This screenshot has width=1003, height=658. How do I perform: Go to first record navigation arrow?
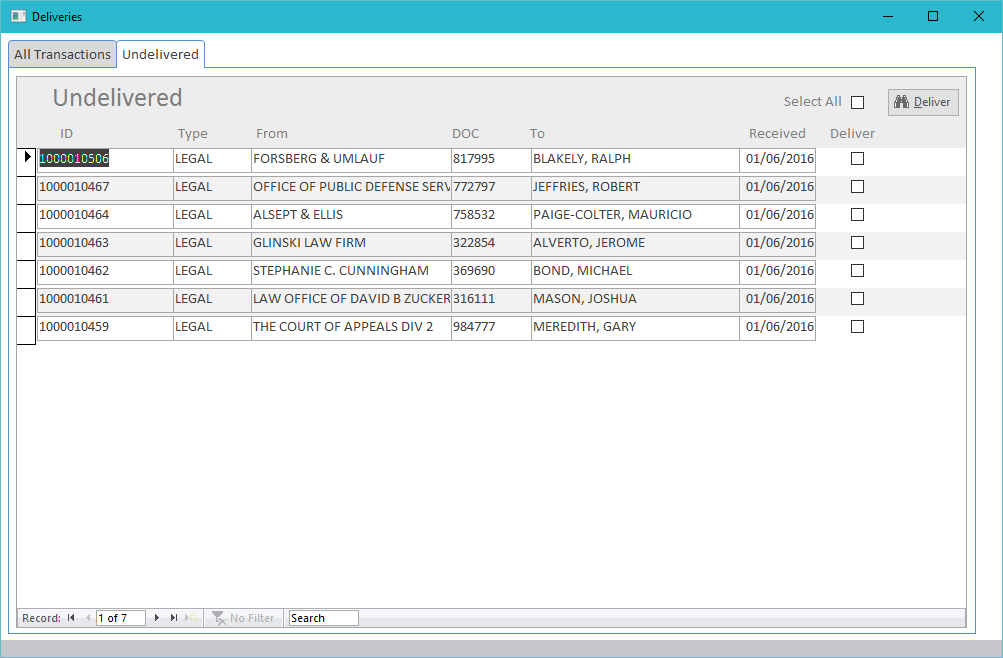71,618
